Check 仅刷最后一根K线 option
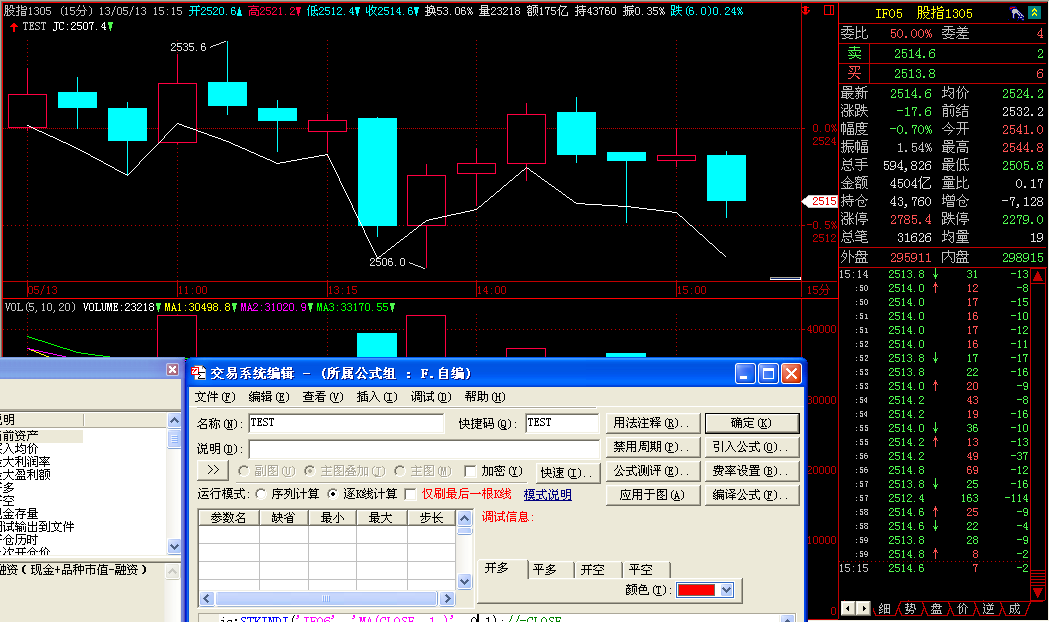Viewport: 1050px width, 622px height. coord(410,494)
